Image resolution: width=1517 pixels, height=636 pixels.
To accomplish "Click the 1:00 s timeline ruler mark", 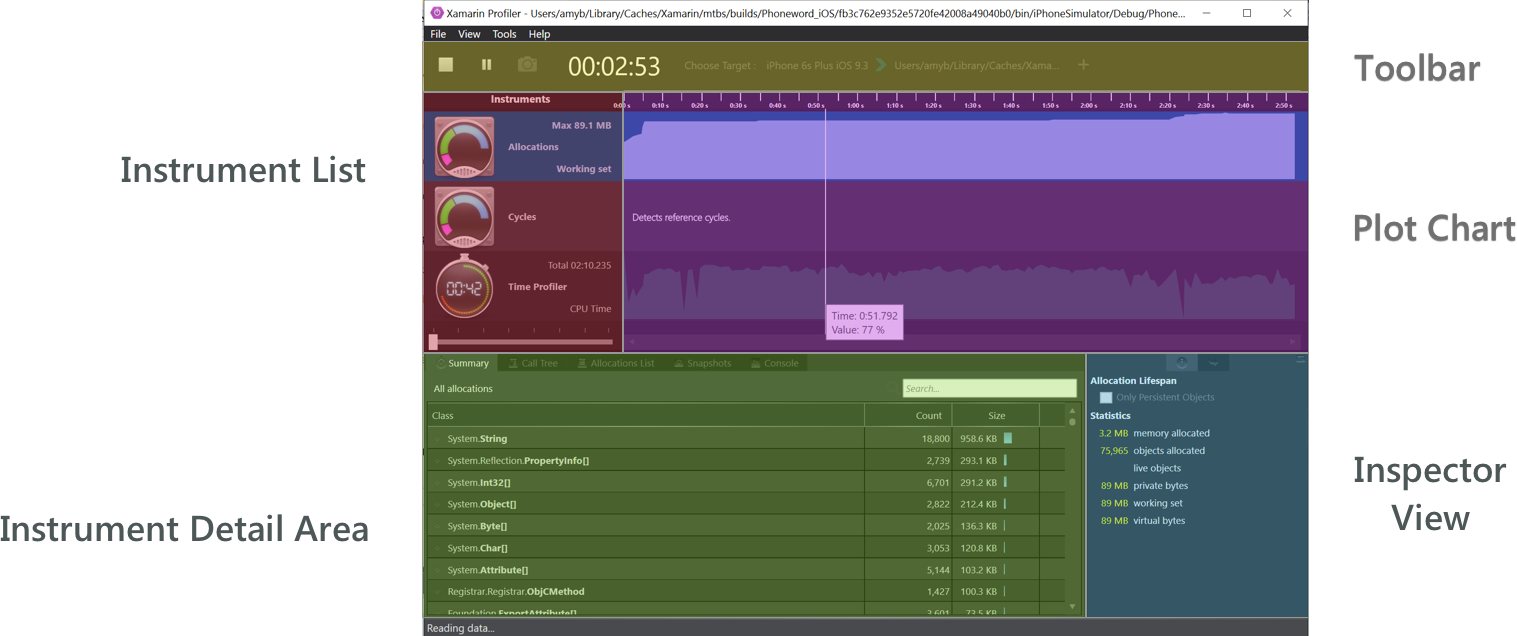I will [855, 104].
